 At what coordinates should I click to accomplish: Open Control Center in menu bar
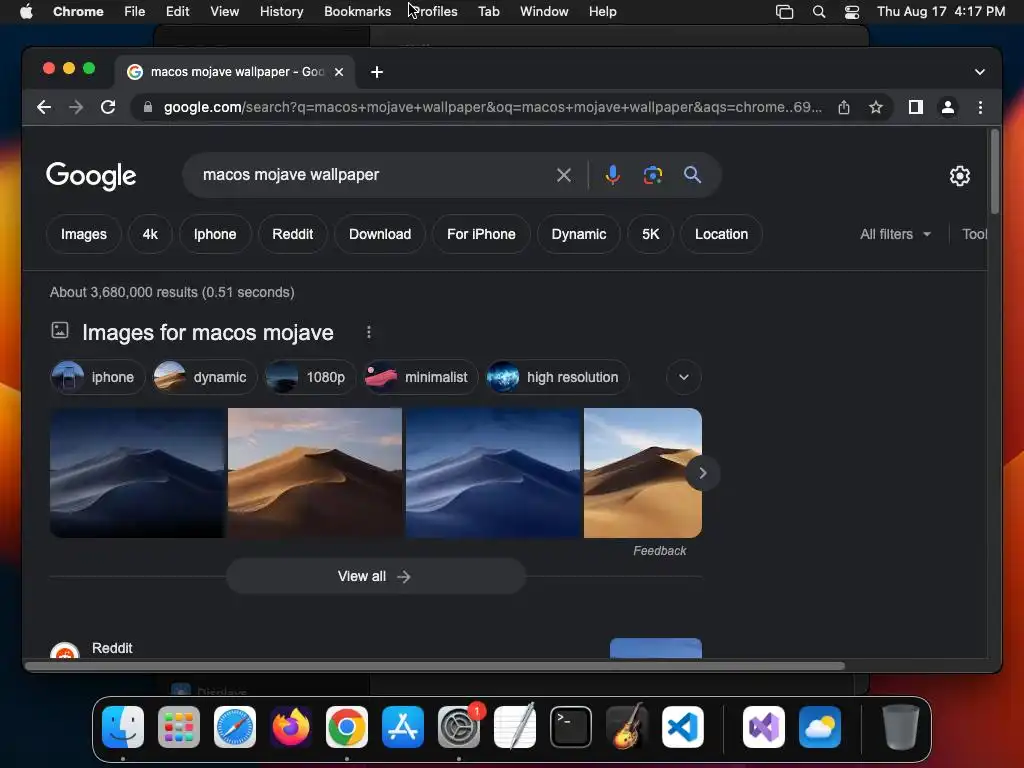click(852, 12)
